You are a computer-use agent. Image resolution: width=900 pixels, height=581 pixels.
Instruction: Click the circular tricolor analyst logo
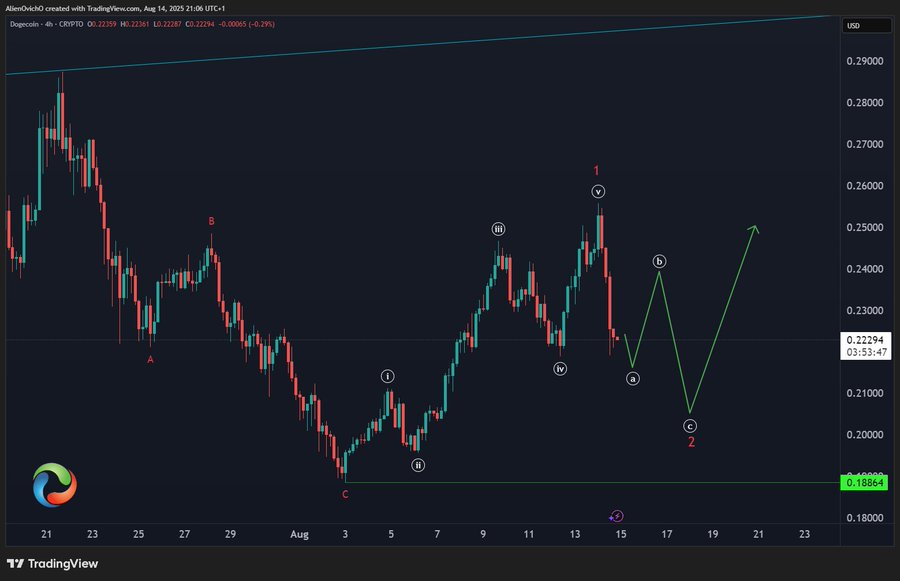click(x=55, y=485)
